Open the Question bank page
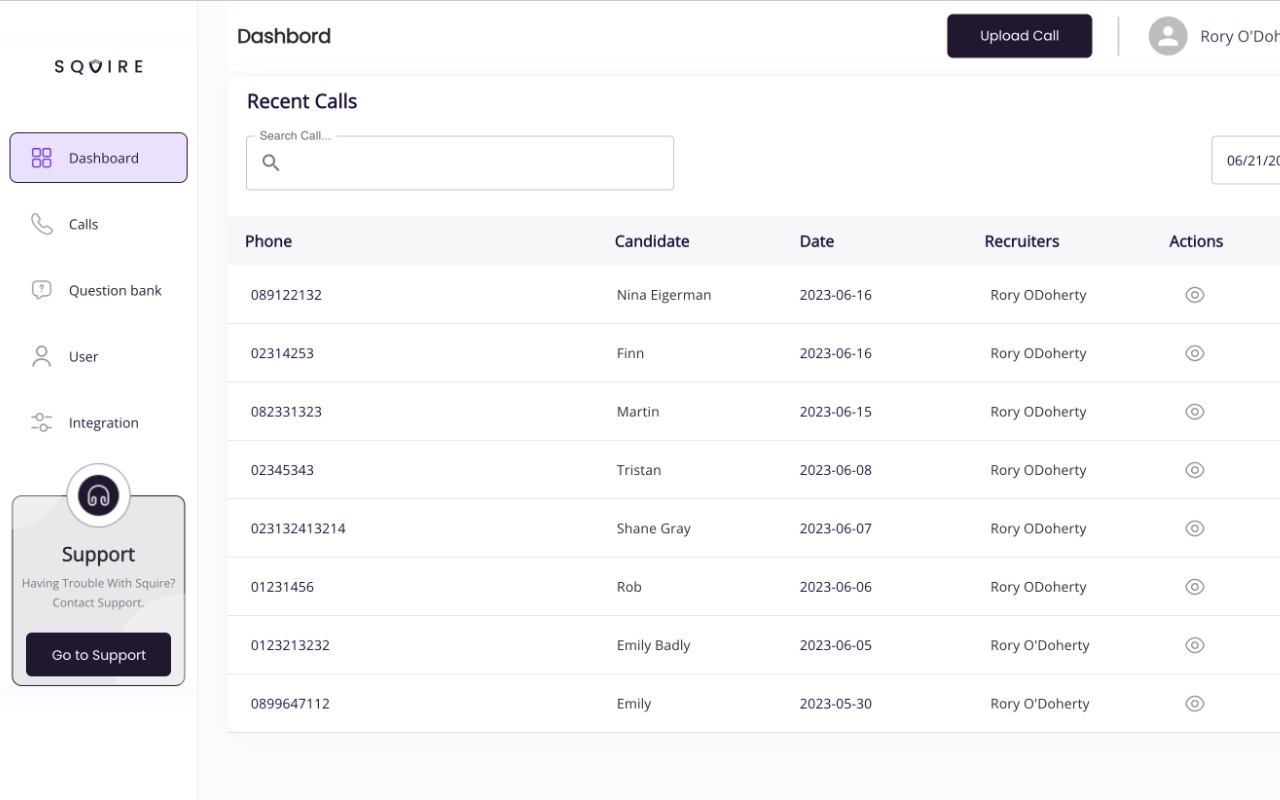This screenshot has width=1280, height=800. tap(114, 290)
